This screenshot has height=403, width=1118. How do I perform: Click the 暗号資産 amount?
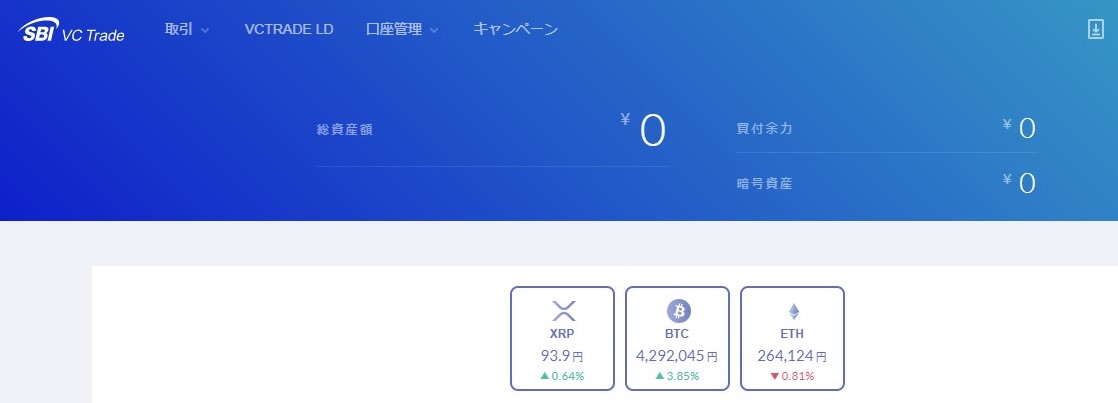[1019, 183]
